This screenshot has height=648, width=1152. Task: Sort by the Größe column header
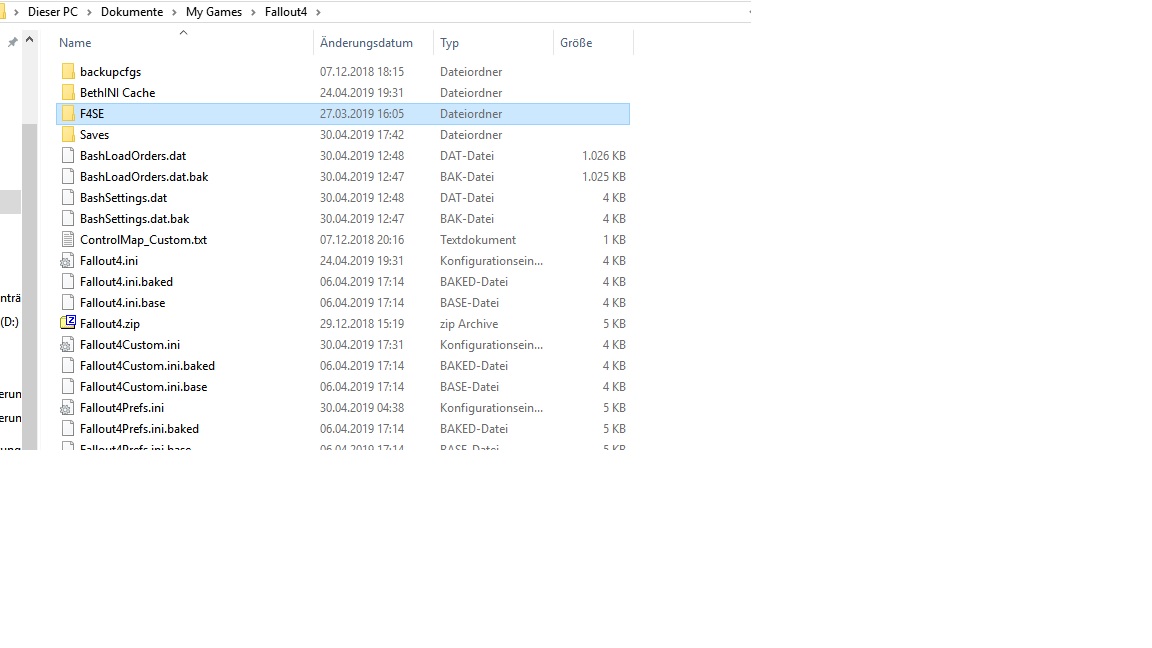tap(576, 43)
